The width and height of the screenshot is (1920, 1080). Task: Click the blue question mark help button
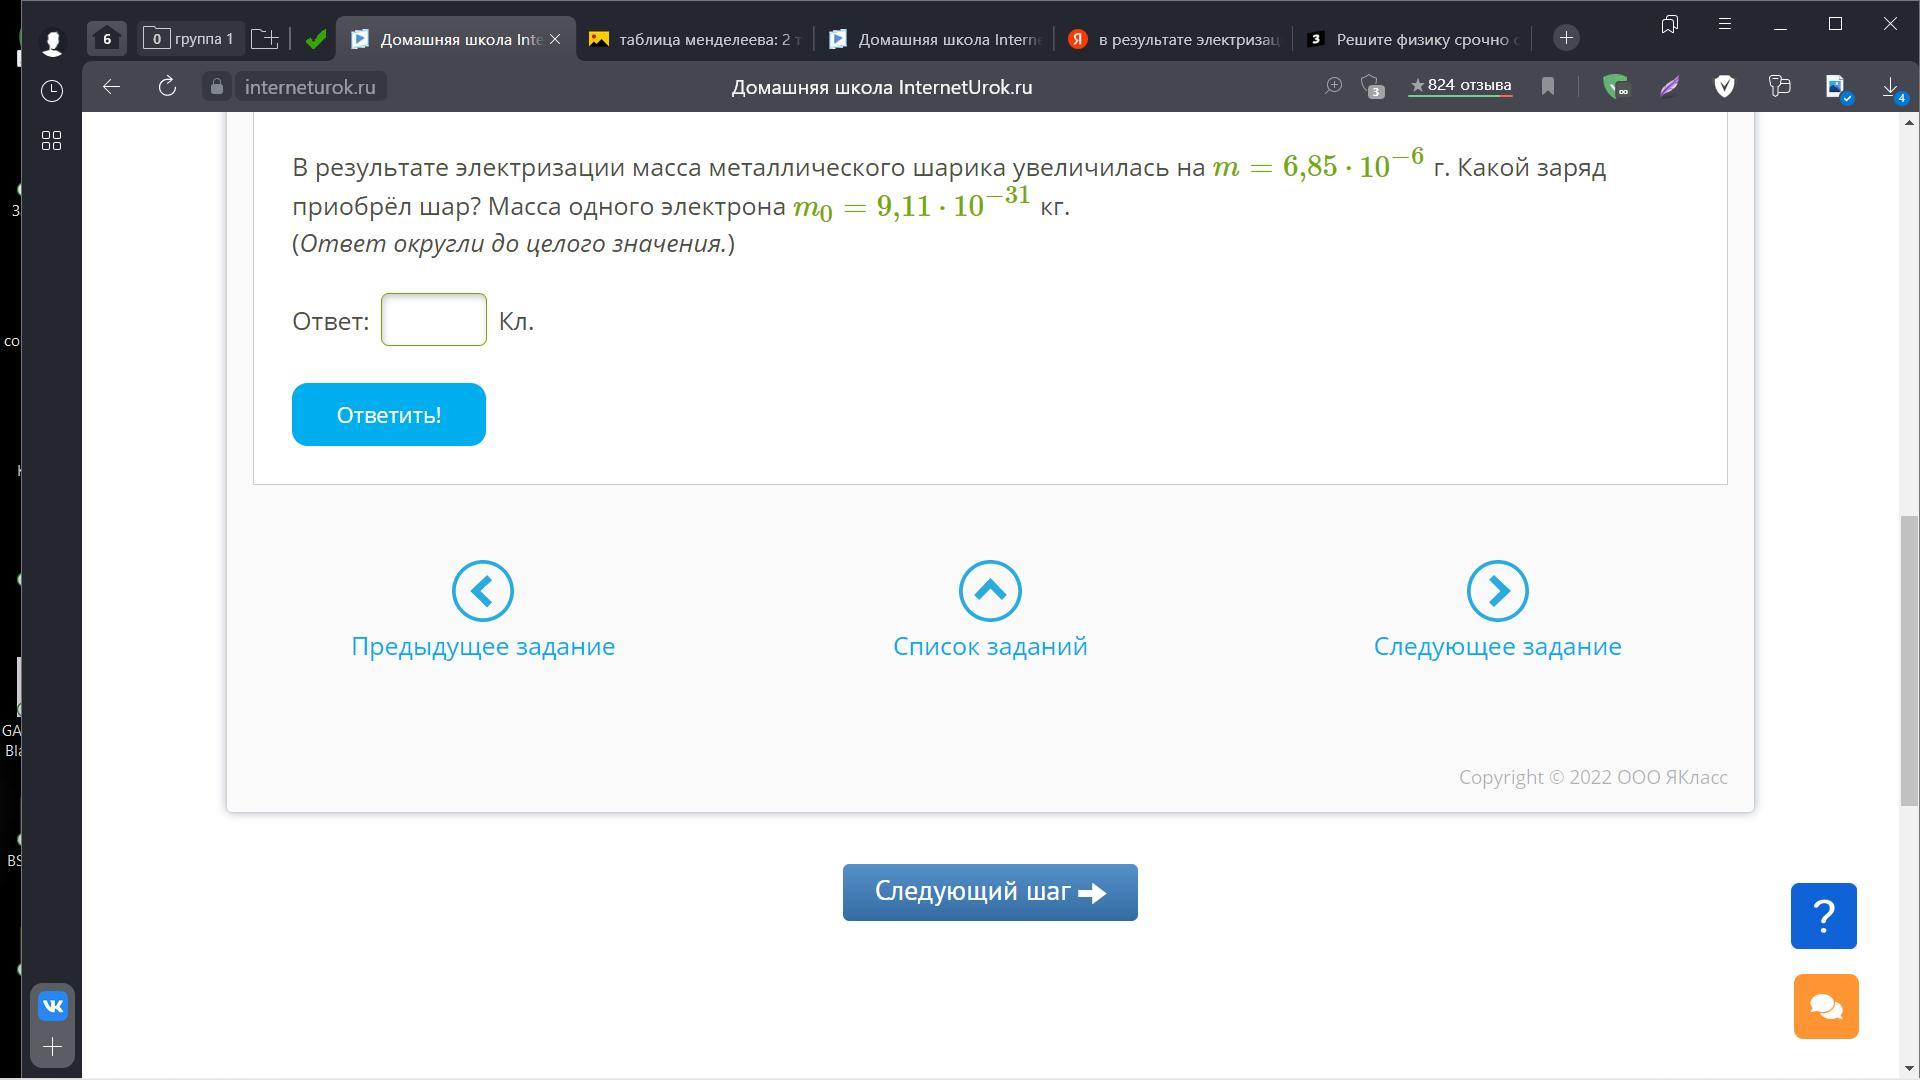click(x=1823, y=915)
